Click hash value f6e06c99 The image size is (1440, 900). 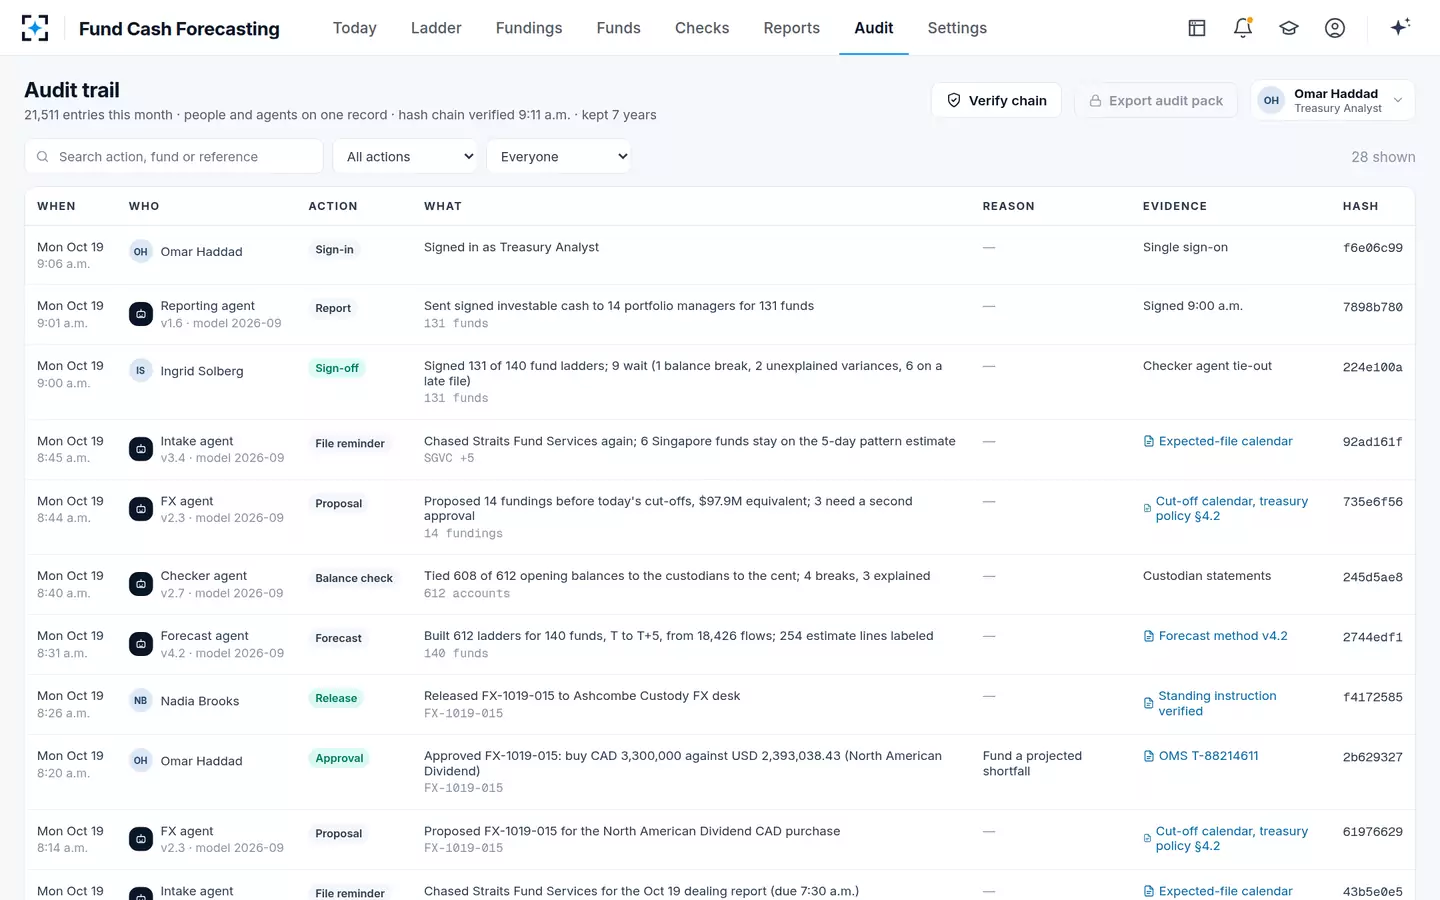(1372, 248)
